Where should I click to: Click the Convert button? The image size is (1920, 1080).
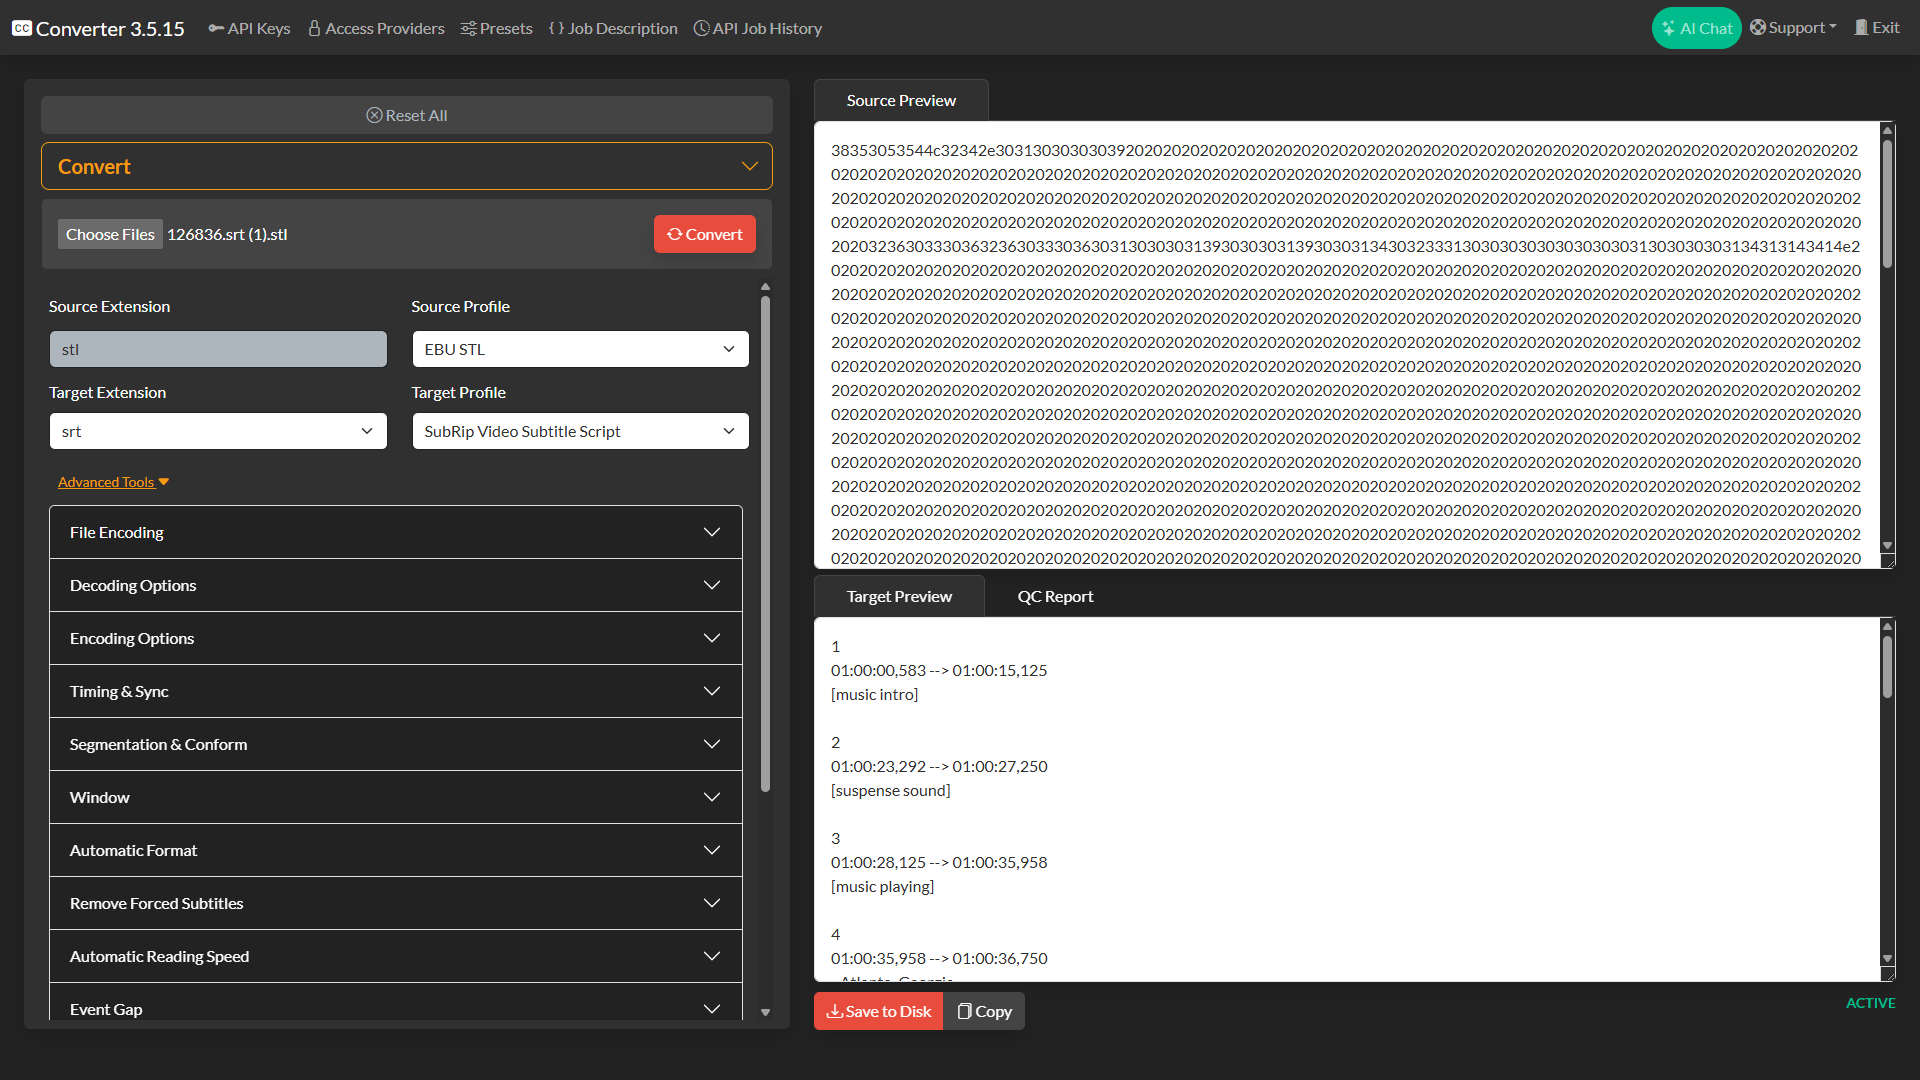point(704,234)
